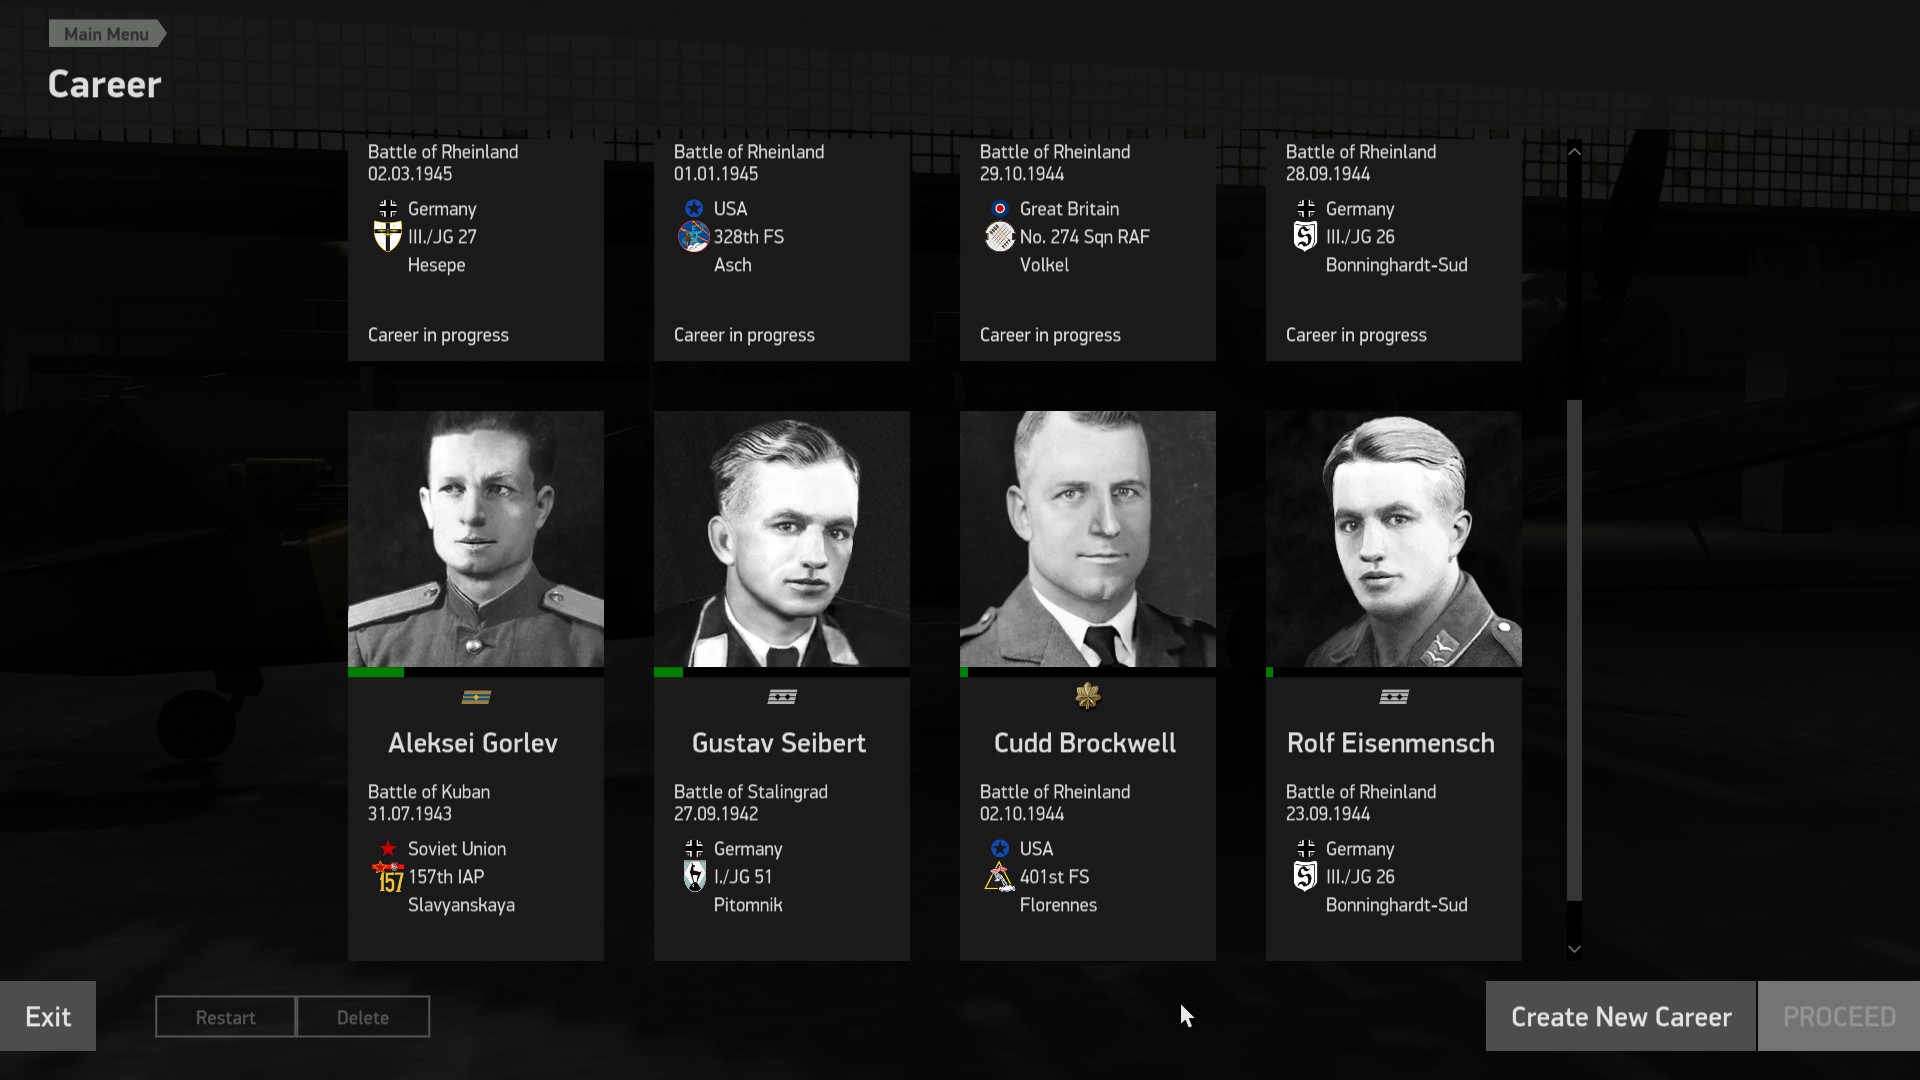Click the date '02.10.1944'

(1022, 814)
